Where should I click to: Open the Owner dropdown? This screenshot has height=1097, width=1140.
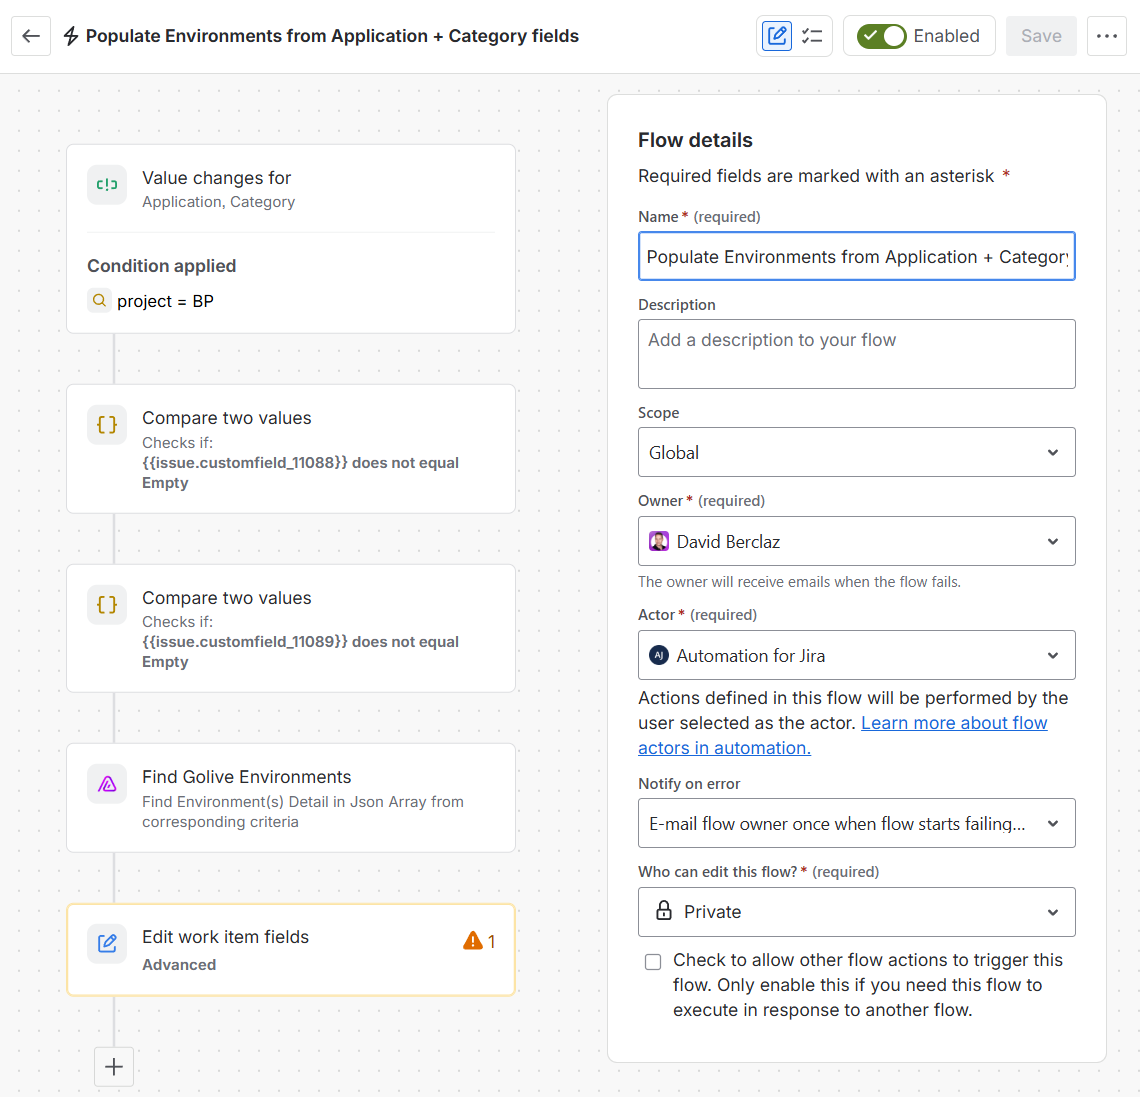coord(856,541)
